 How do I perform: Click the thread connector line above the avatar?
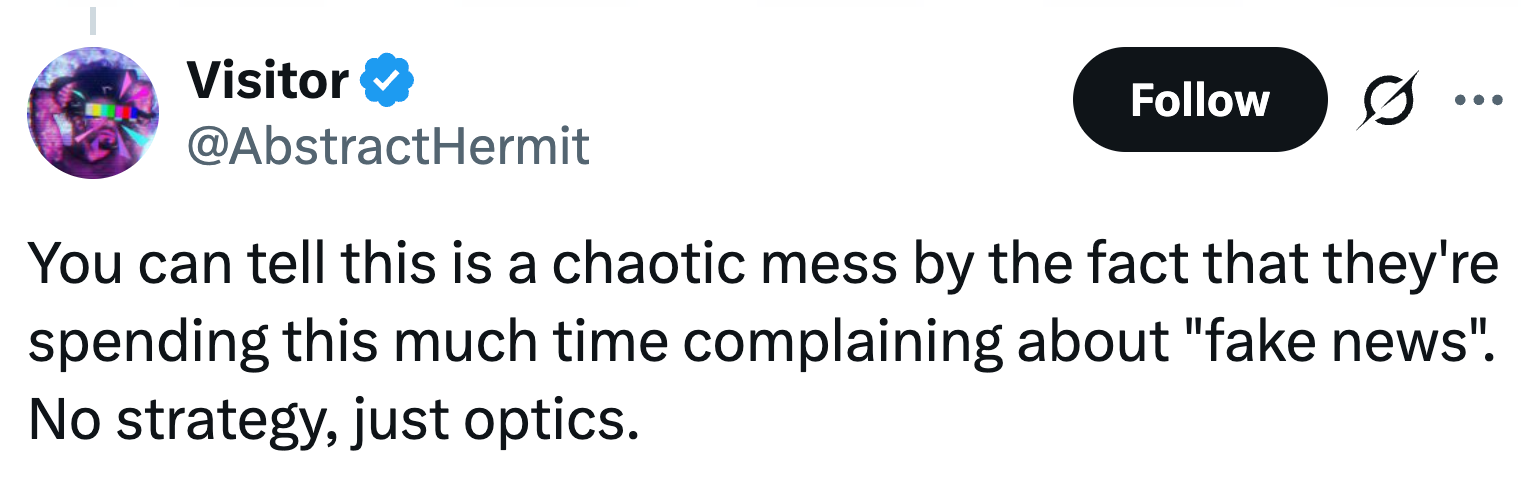[92, 20]
